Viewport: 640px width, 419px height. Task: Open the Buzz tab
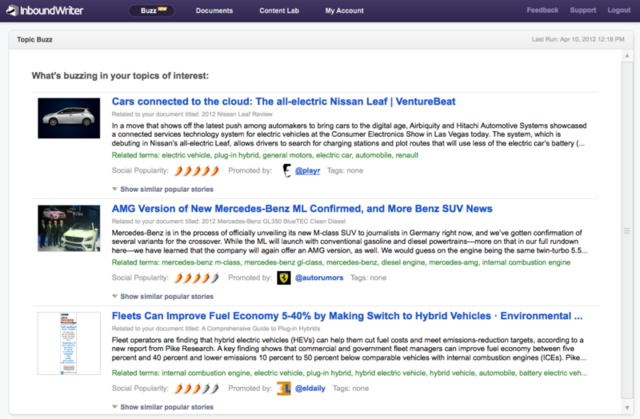[151, 11]
